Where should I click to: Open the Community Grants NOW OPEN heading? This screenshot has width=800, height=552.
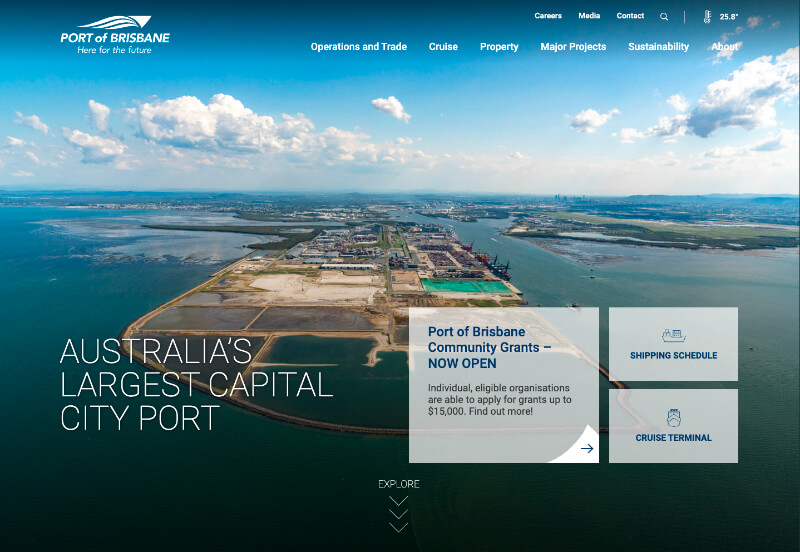click(x=490, y=347)
